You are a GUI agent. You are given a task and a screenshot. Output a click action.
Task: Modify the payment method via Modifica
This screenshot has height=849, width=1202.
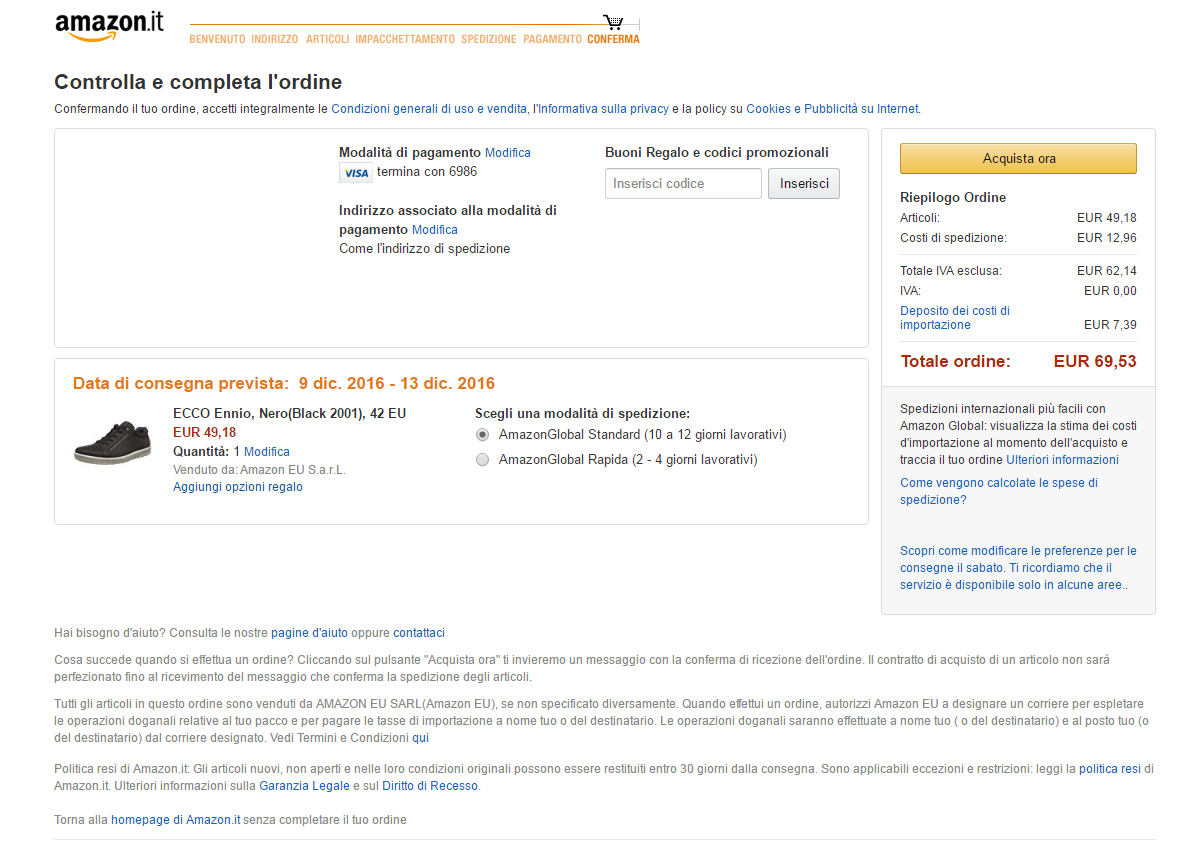(508, 153)
